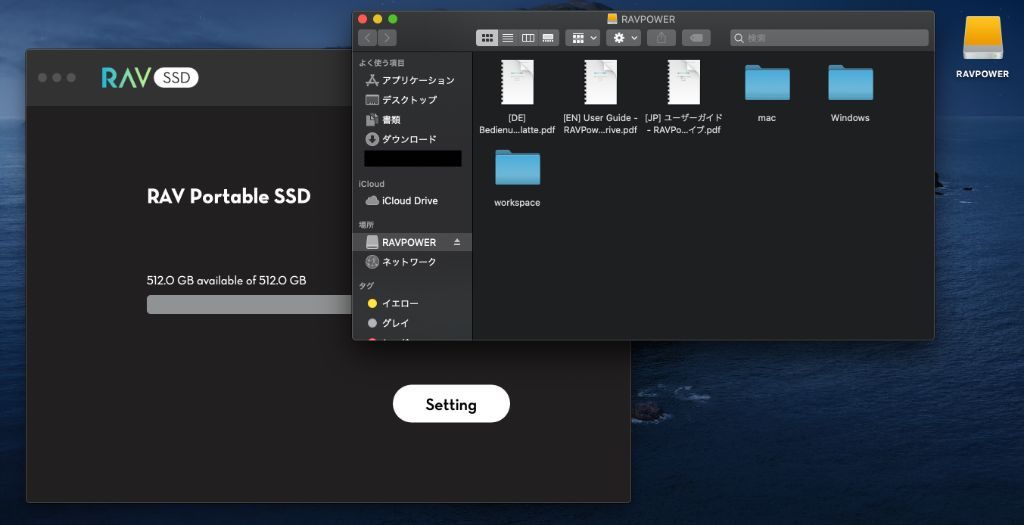Switch Finder to gallery view
This screenshot has width=1024, height=525.
549,38
